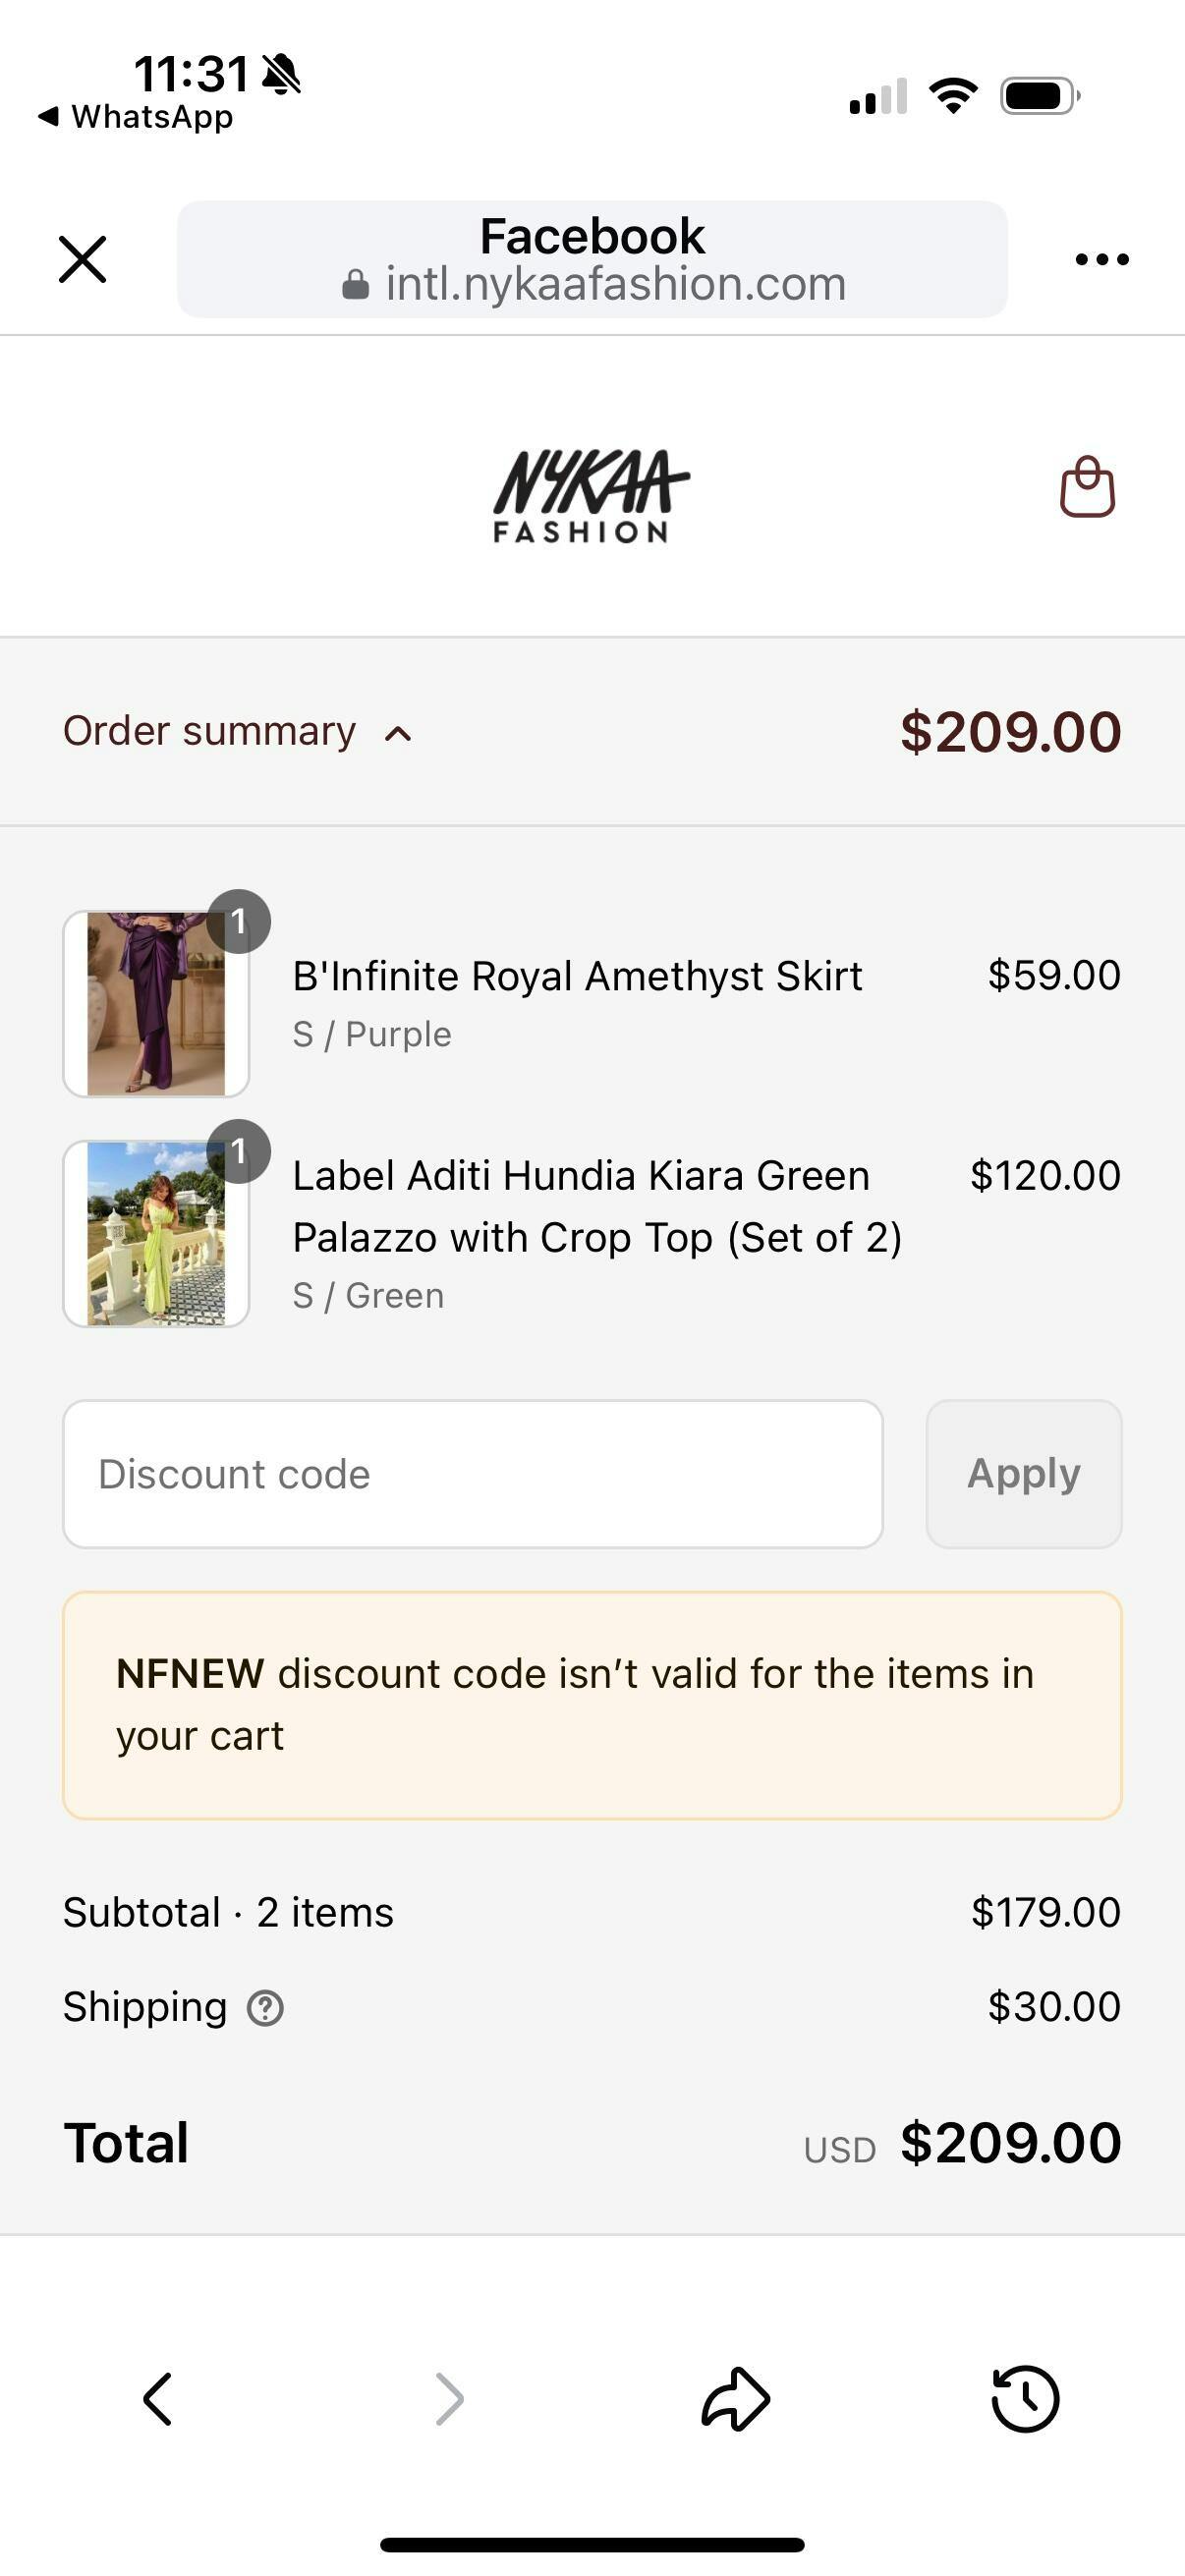Screen dimensions: 1185x2576
Task: Tap the NFNEW invalid discount code notice
Action: point(592,1705)
